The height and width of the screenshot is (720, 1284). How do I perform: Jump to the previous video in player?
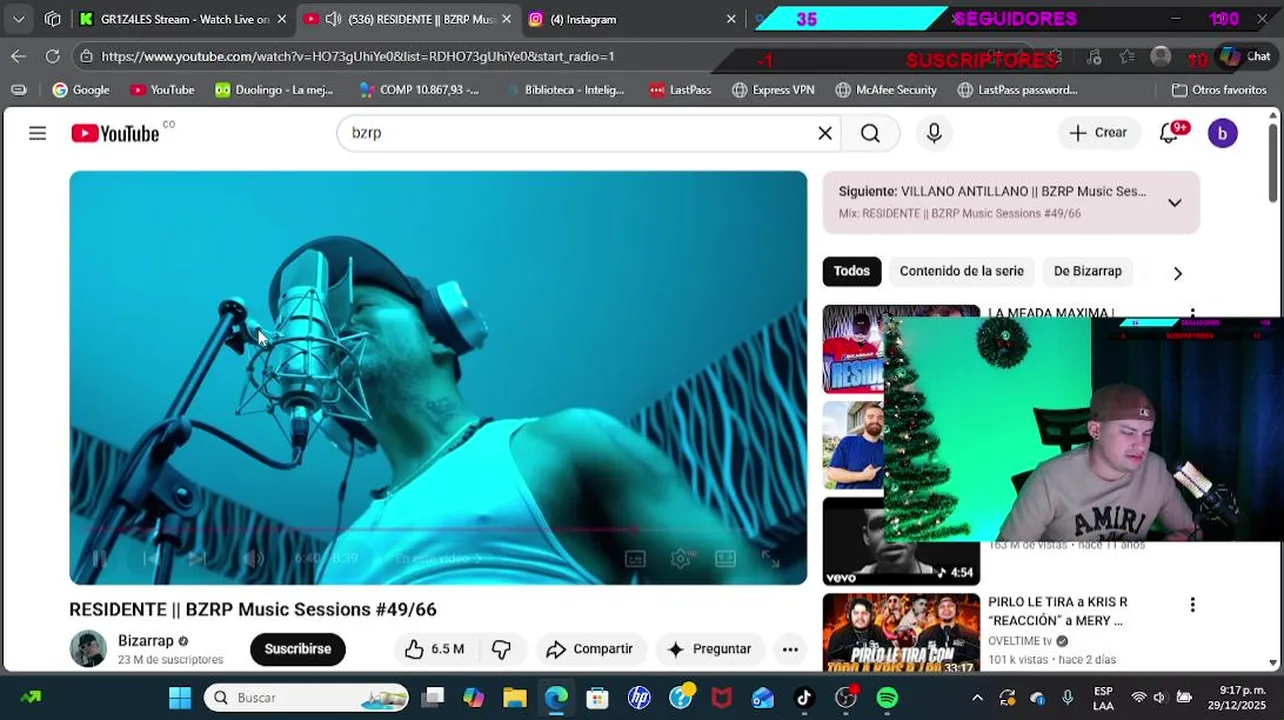point(151,559)
